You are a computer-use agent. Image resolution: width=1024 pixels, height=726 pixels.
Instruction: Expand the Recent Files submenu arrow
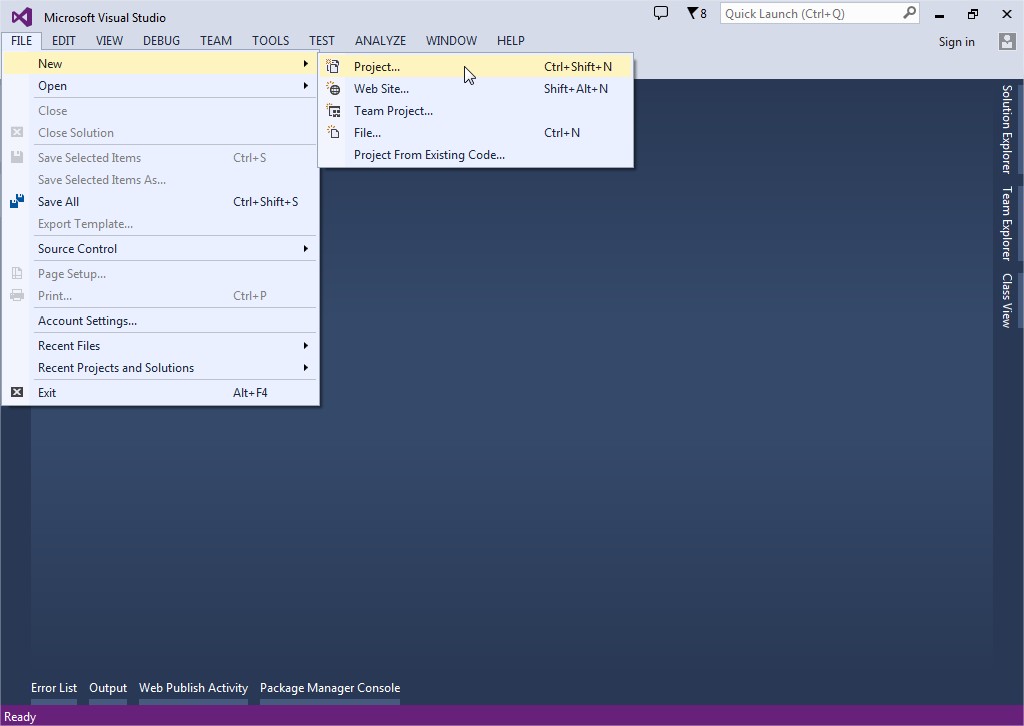click(305, 345)
